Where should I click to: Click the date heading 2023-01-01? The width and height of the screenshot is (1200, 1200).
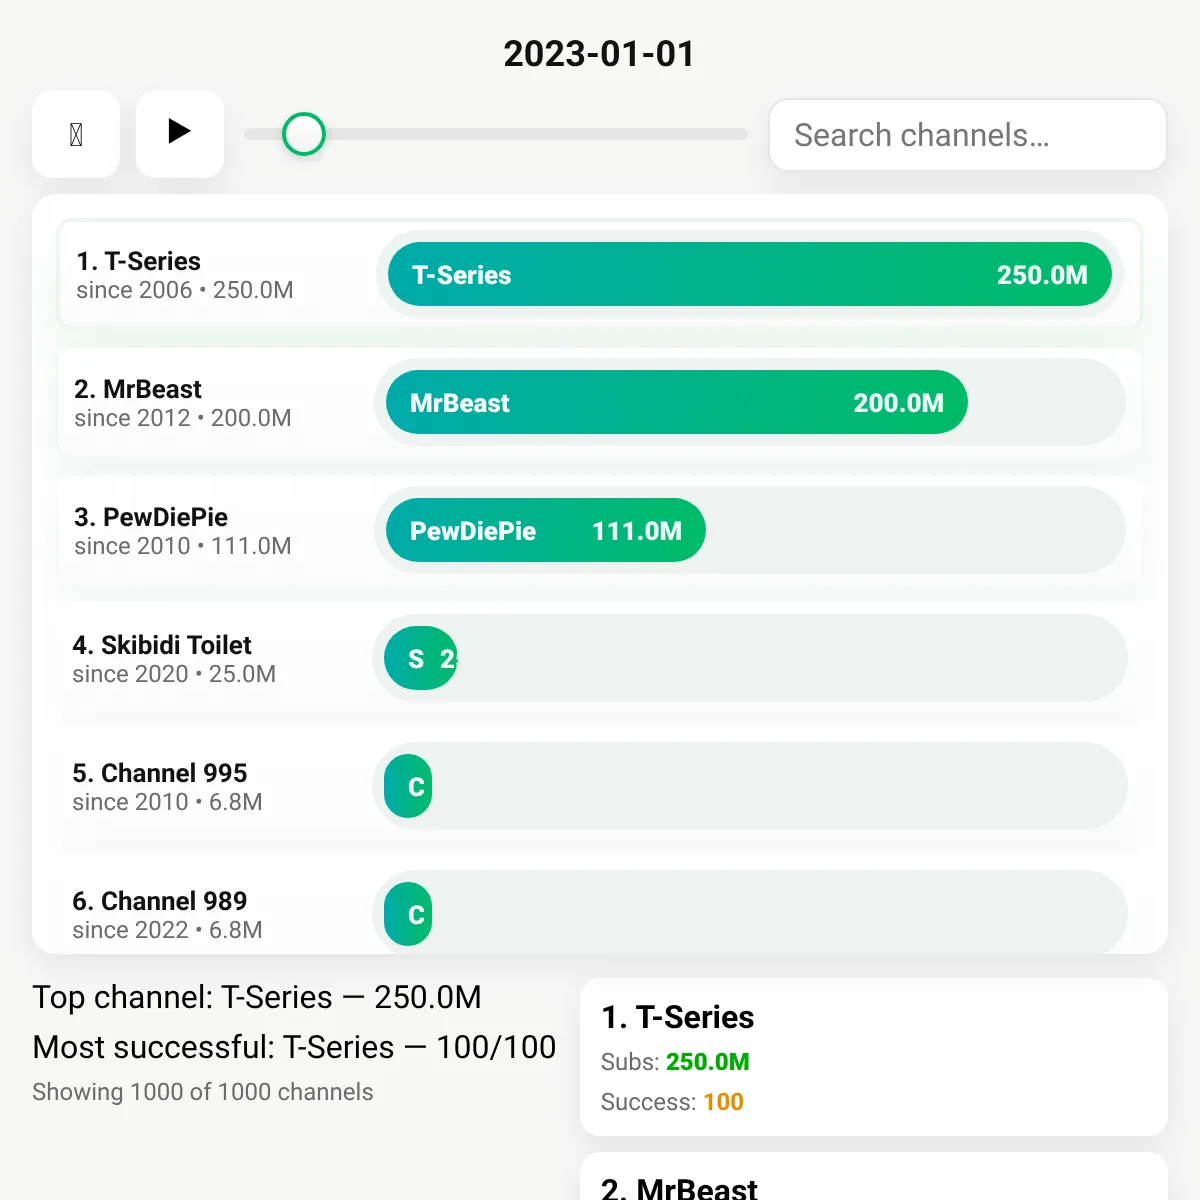tap(599, 54)
